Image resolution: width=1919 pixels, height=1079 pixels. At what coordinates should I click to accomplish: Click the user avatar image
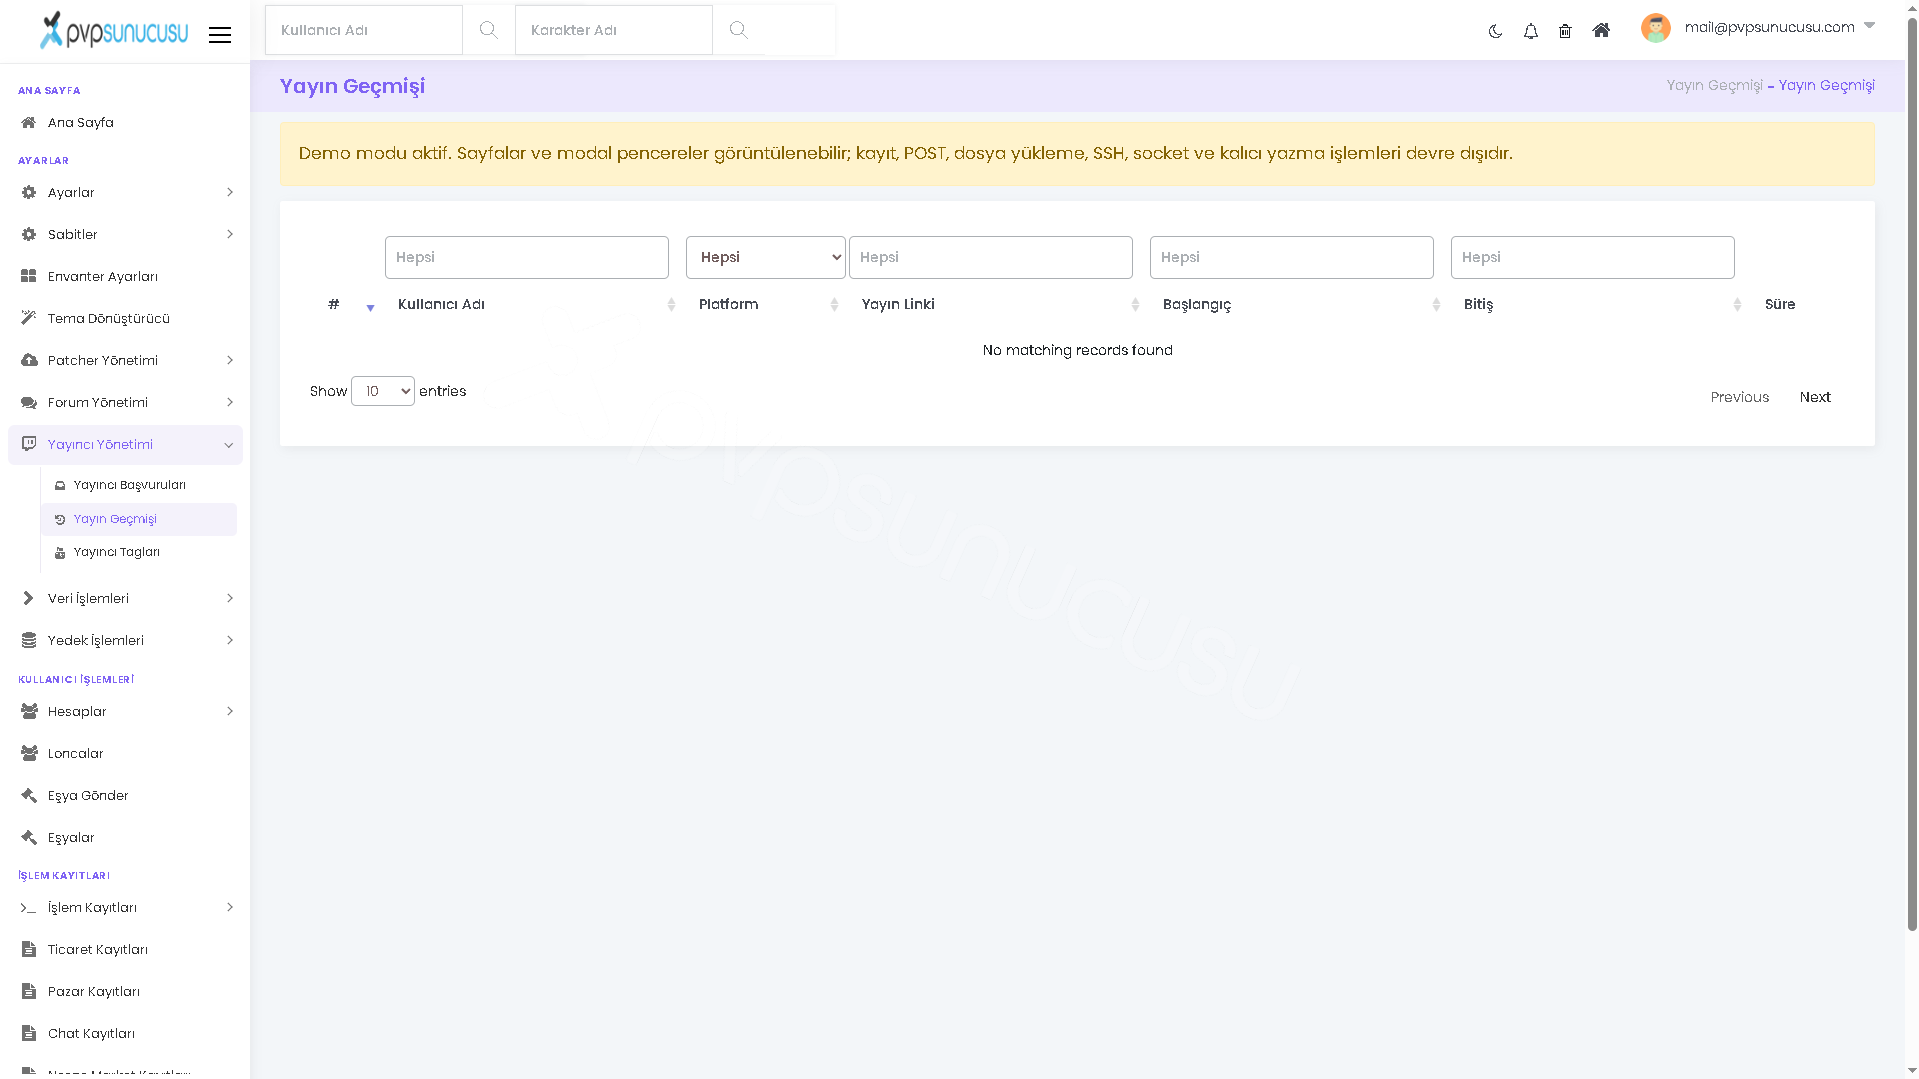1655,28
